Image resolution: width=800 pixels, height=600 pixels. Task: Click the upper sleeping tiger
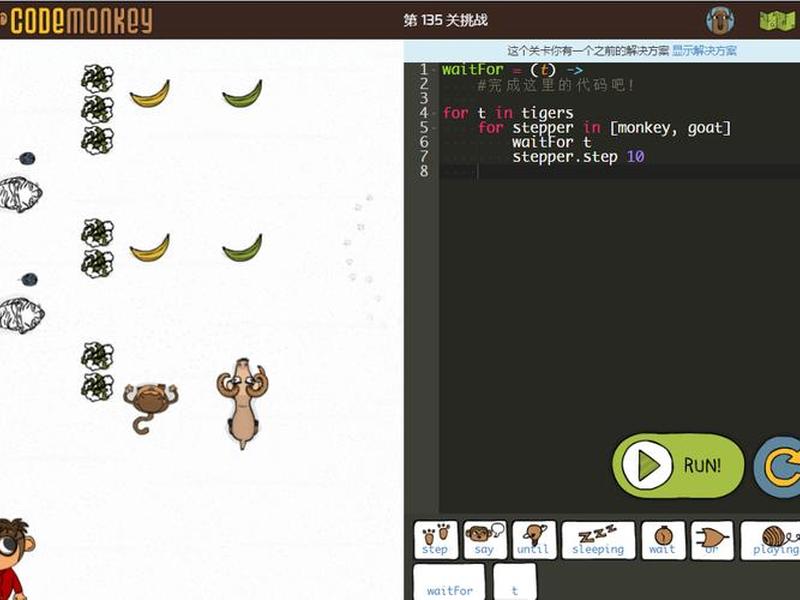(x=20, y=194)
